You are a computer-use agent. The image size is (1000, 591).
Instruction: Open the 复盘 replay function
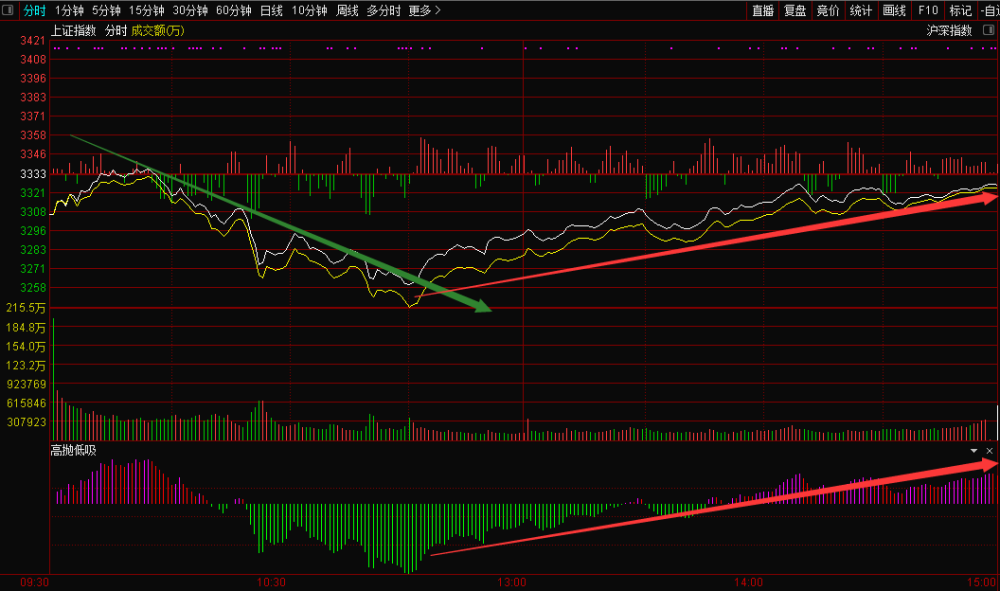pos(795,10)
